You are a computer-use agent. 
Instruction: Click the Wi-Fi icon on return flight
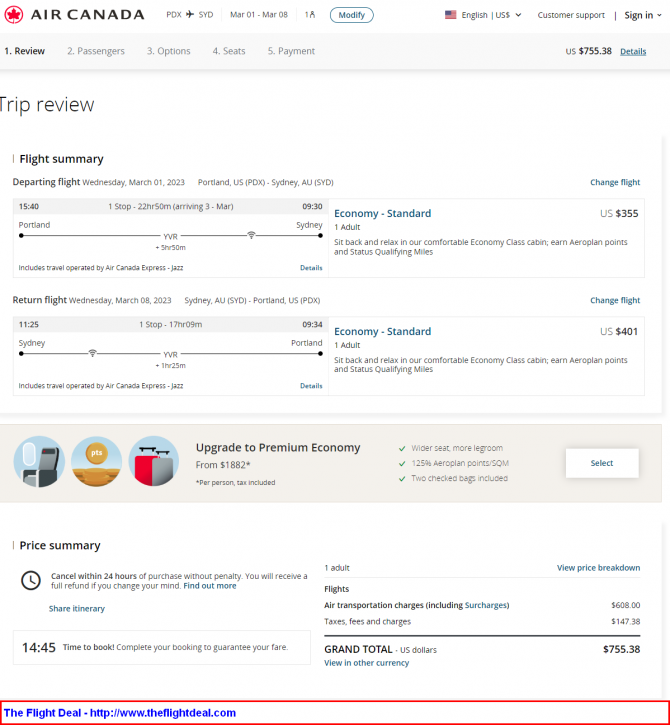pyautogui.click(x=92, y=353)
